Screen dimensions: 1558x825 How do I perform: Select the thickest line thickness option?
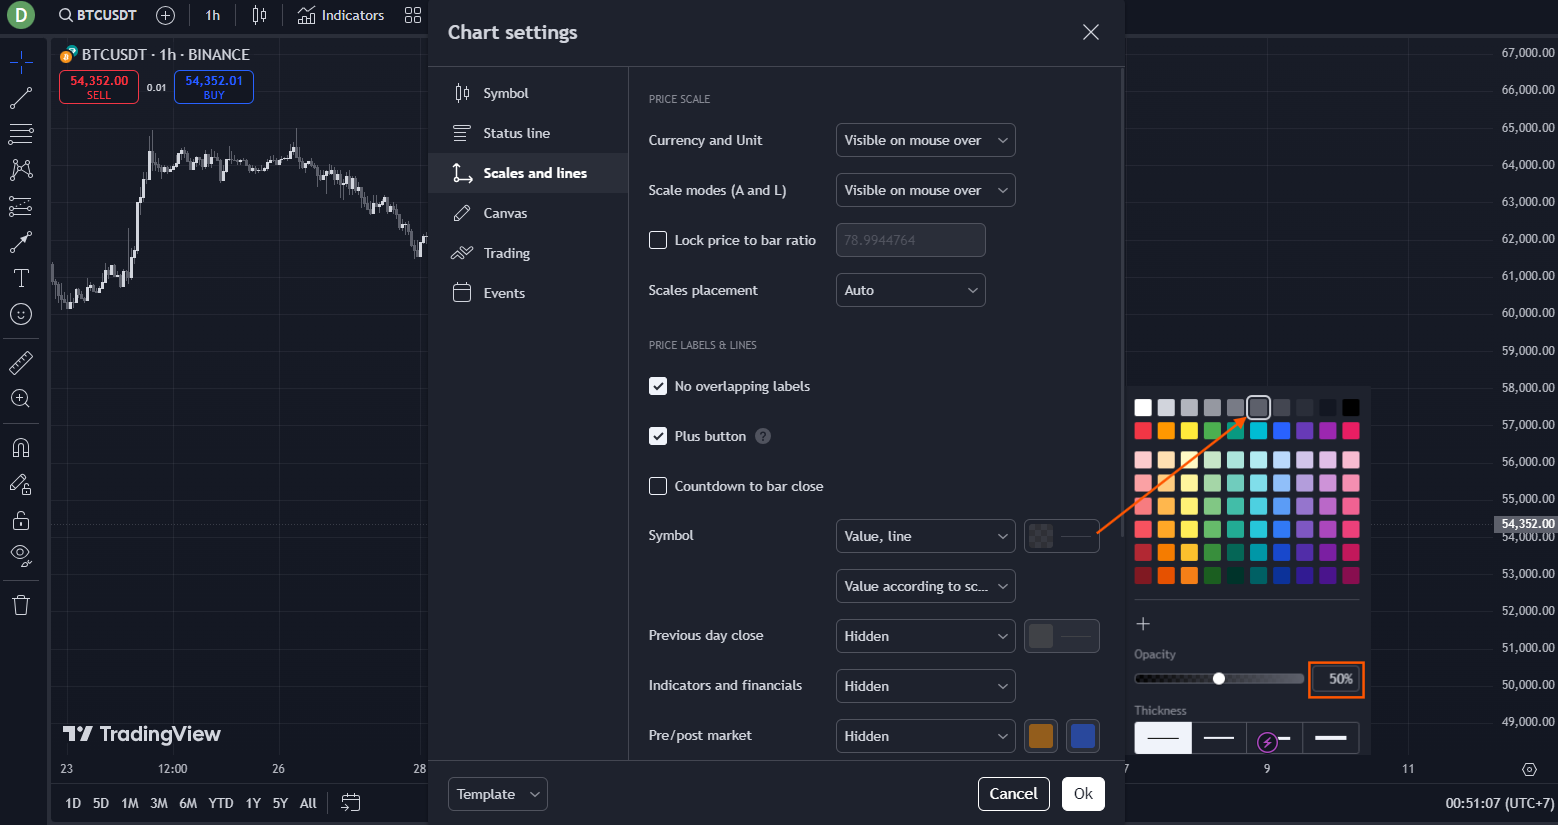pyautogui.click(x=1331, y=738)
